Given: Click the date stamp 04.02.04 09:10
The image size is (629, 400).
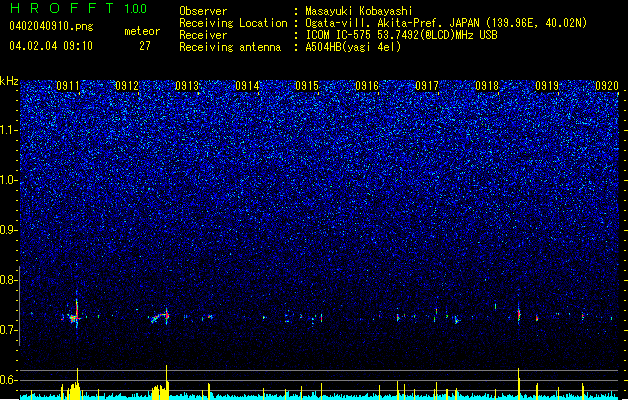Looking at the screenshot, I should click(x=51, y=46).
